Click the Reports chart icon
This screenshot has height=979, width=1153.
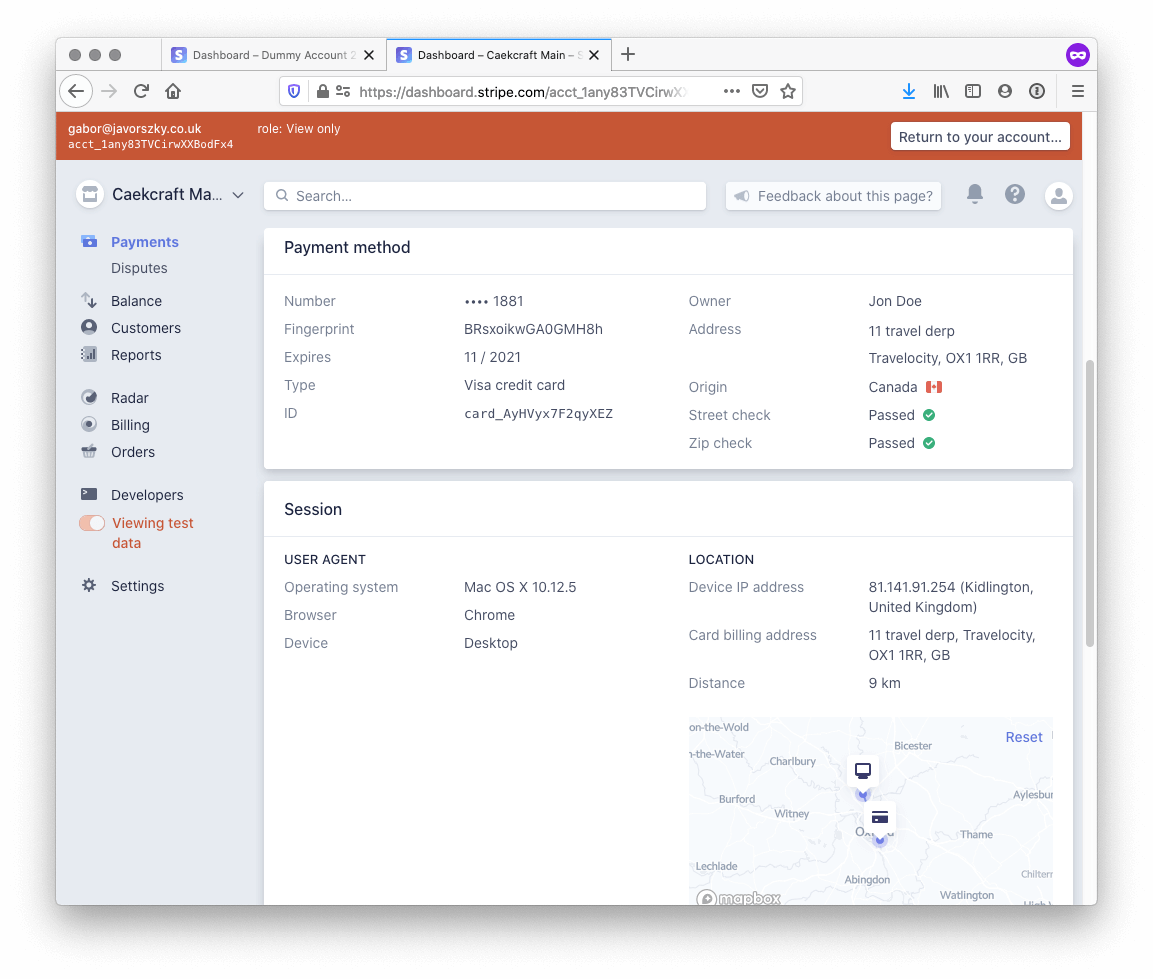89,355
